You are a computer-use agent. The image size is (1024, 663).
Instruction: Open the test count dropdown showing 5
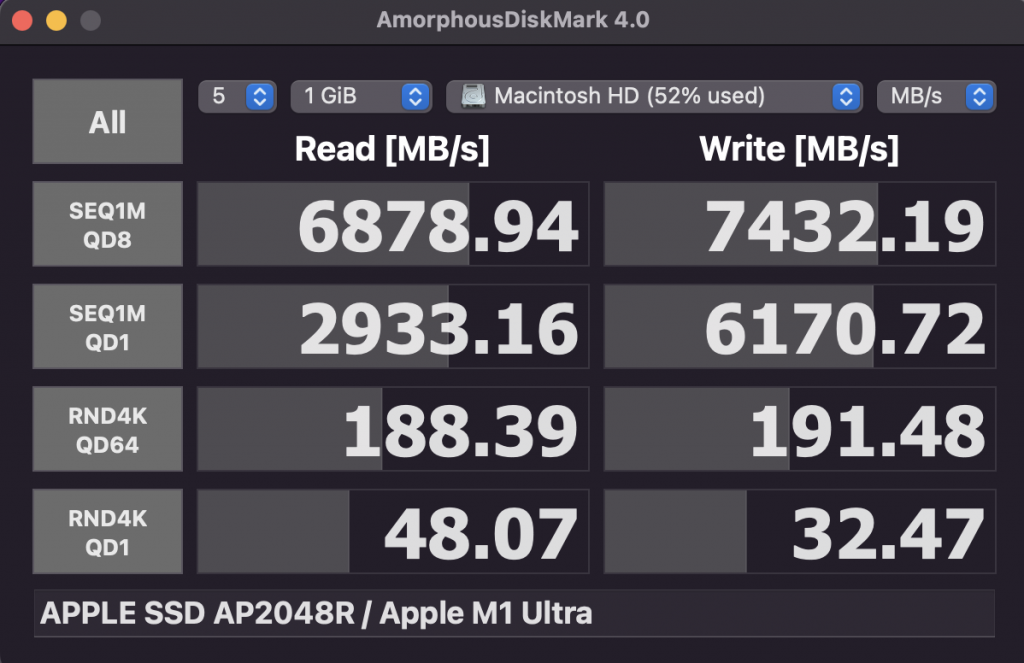coord(237,96)
